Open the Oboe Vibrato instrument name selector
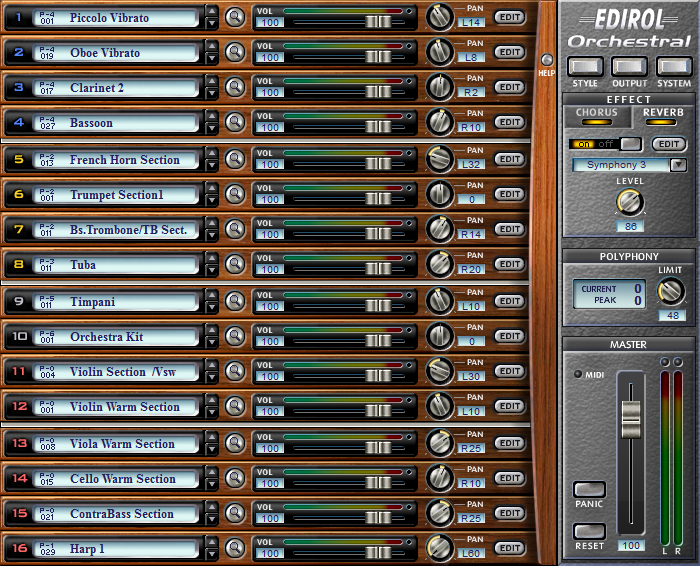This screenshot has height=566, width=700. pyautogui.click(x=116, y=53)
